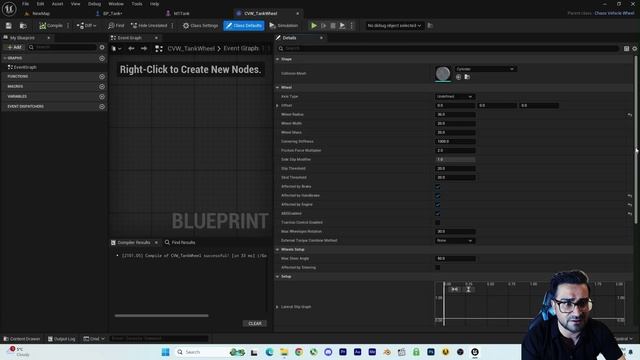Reset Affected by Handbrake to default
This screenshot has width=640, height=360.
coord(629,196)
